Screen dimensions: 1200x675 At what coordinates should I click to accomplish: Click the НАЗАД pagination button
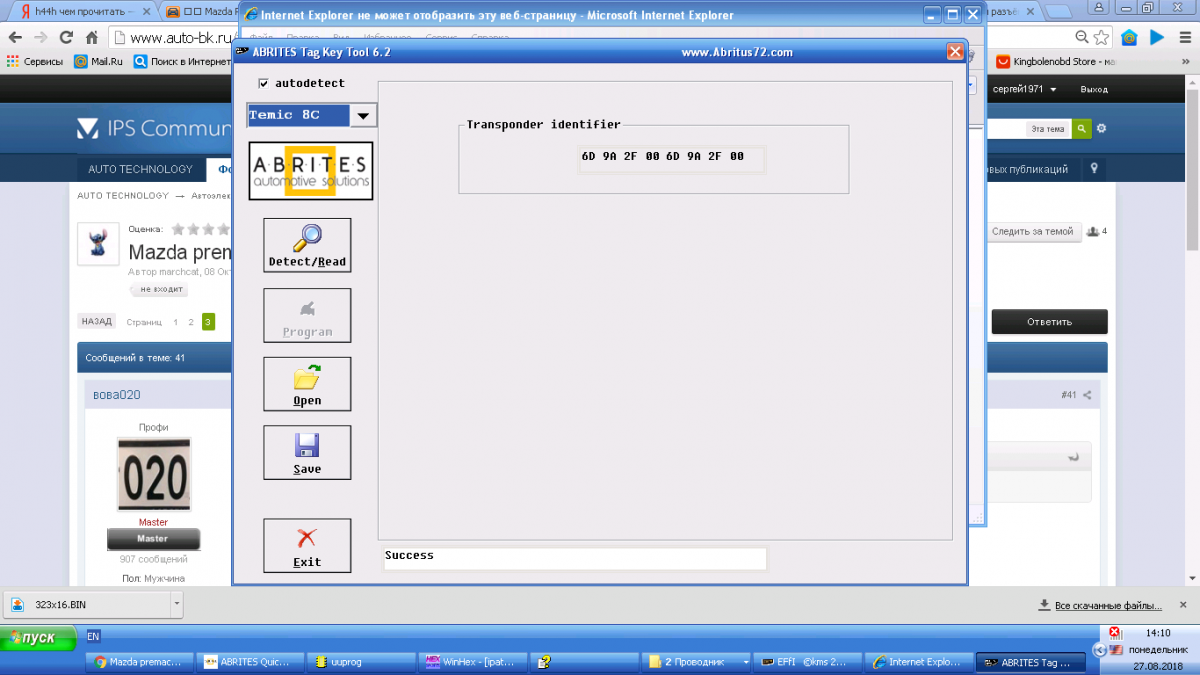tap(97, 322)
